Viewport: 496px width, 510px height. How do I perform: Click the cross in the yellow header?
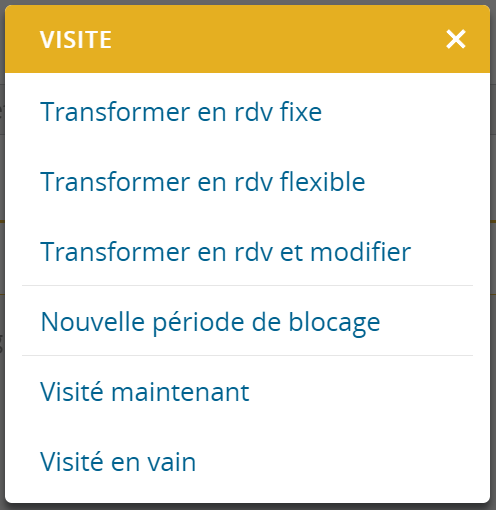(456, 39)
